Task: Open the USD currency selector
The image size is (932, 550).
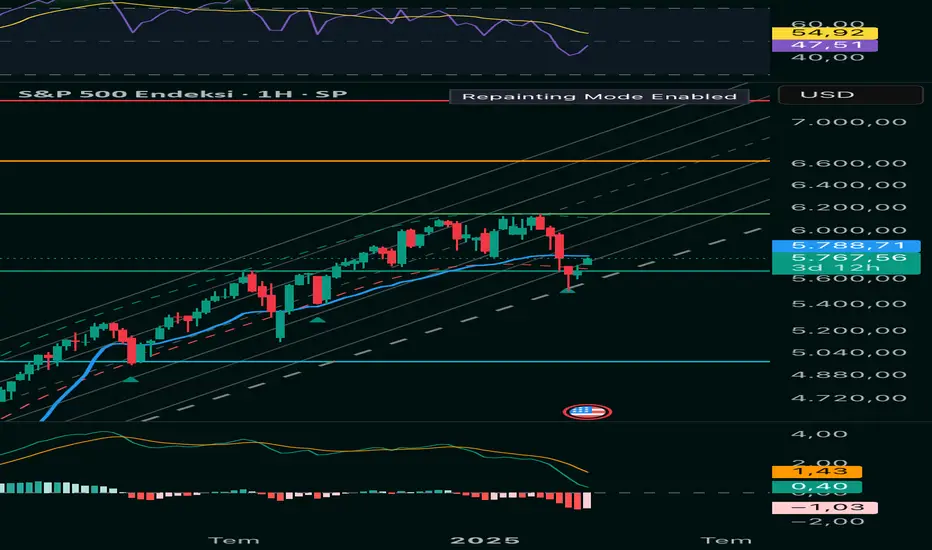Action: point(850,95)
